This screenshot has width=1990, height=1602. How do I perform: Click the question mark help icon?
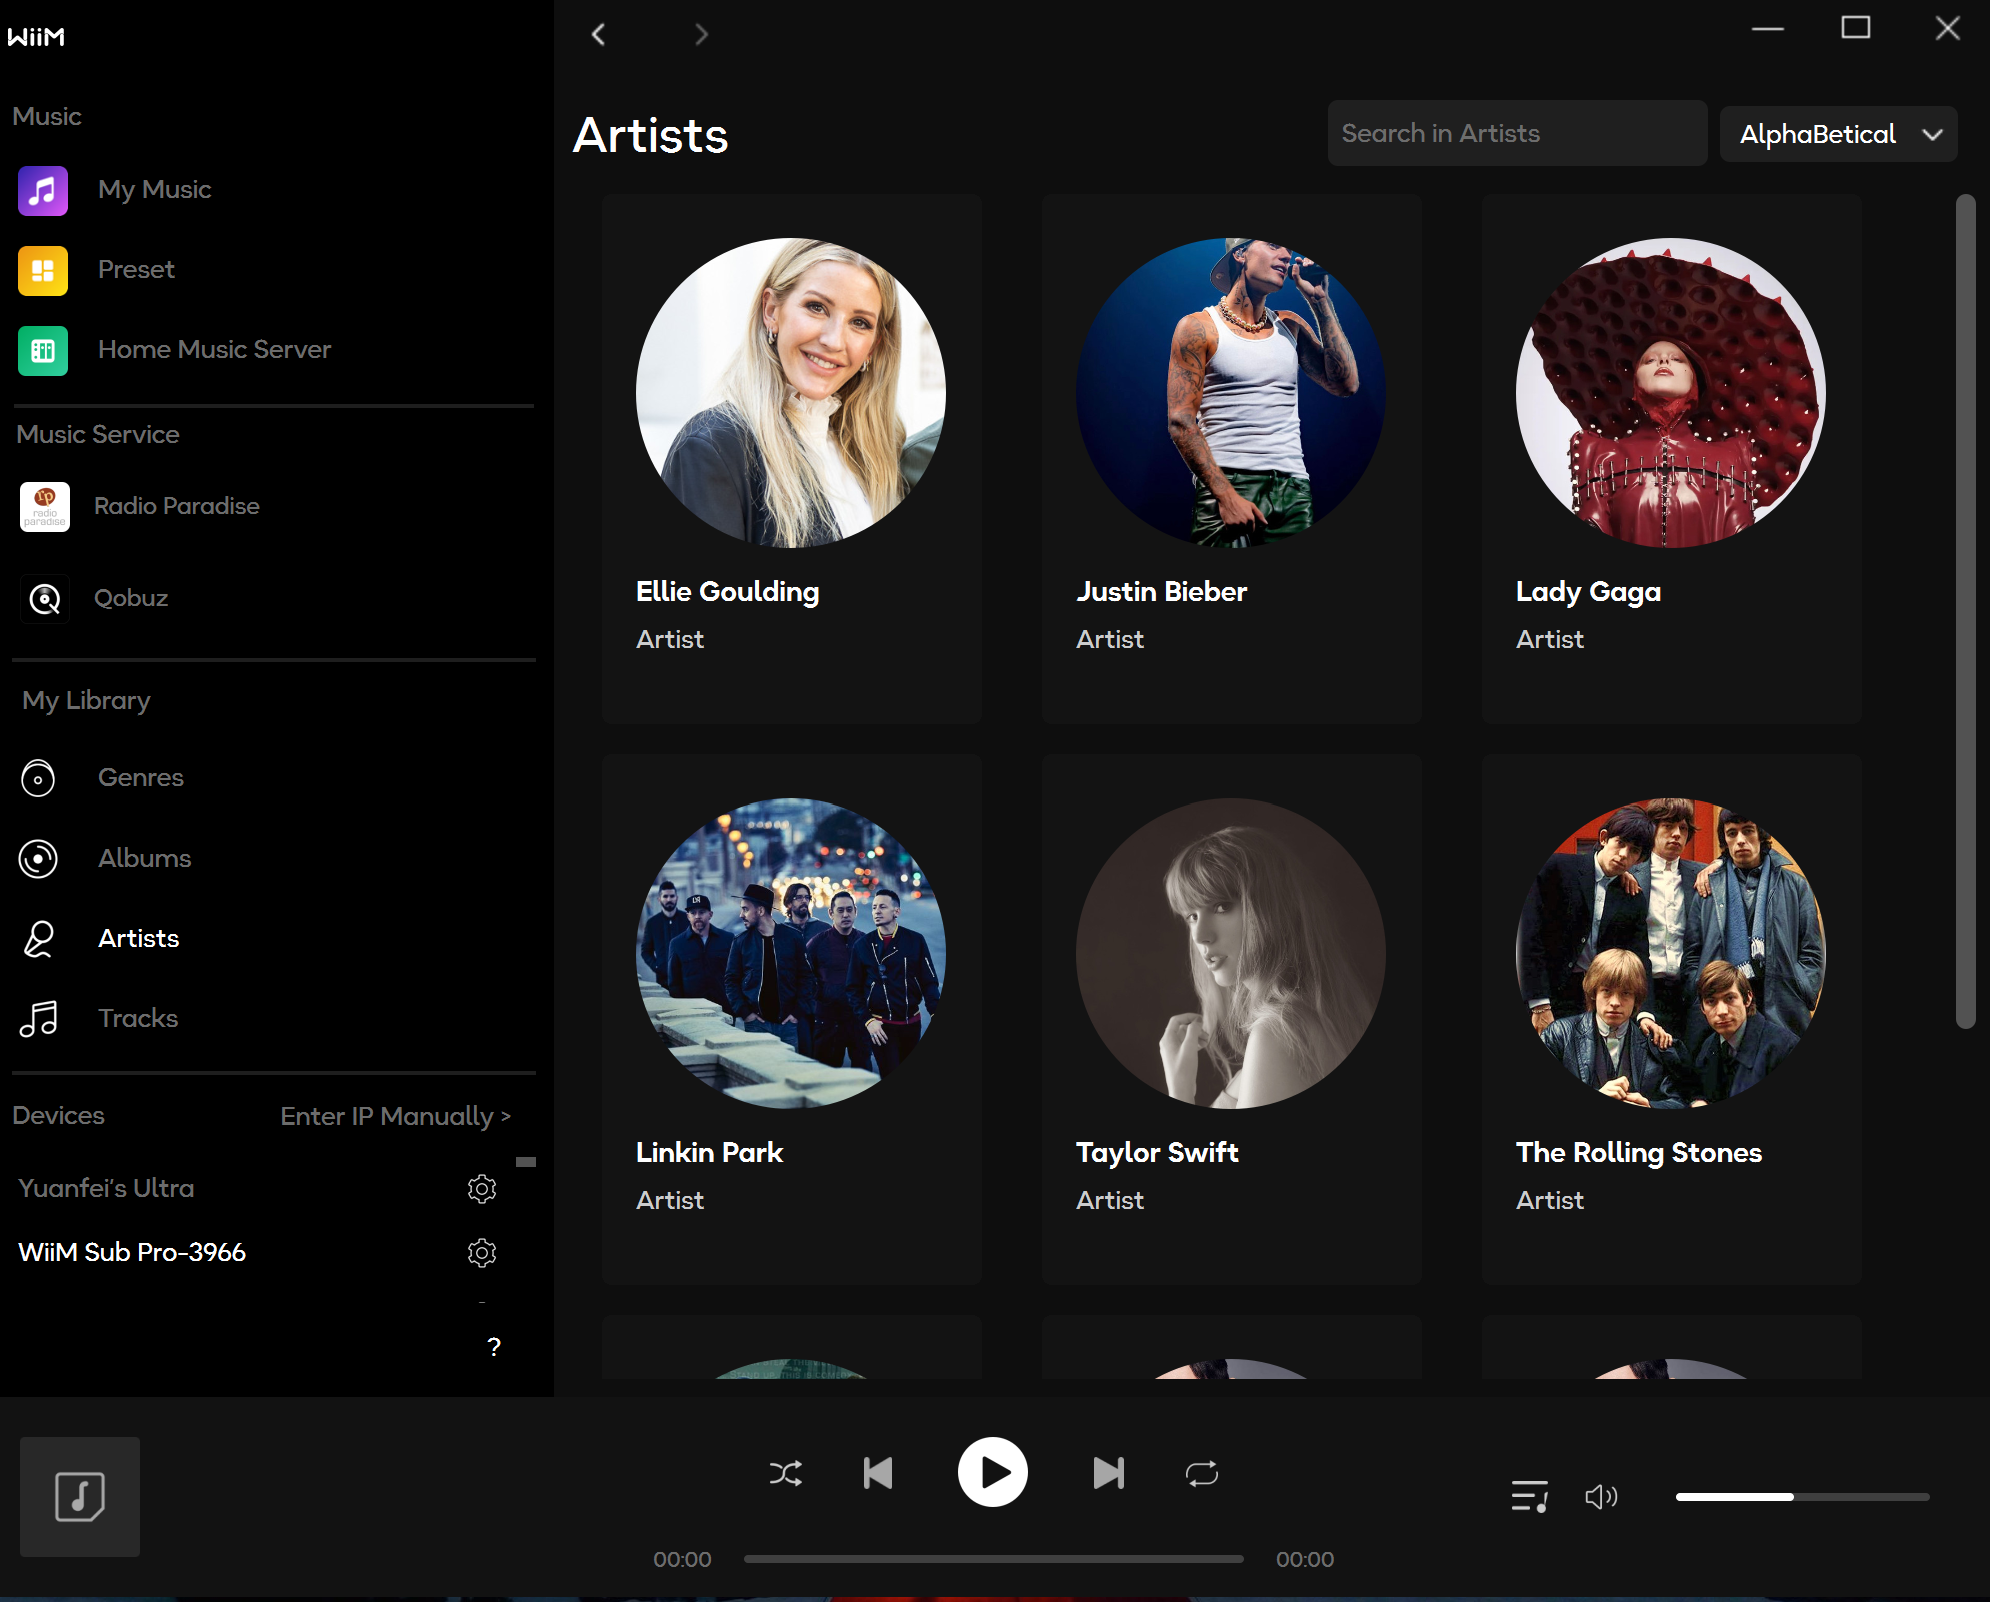point(493,1347)
